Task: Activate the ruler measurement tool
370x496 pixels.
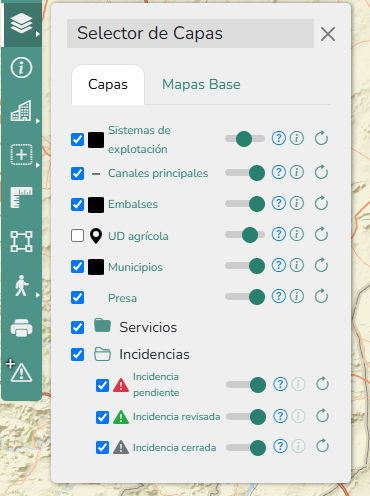Action: 21,197
